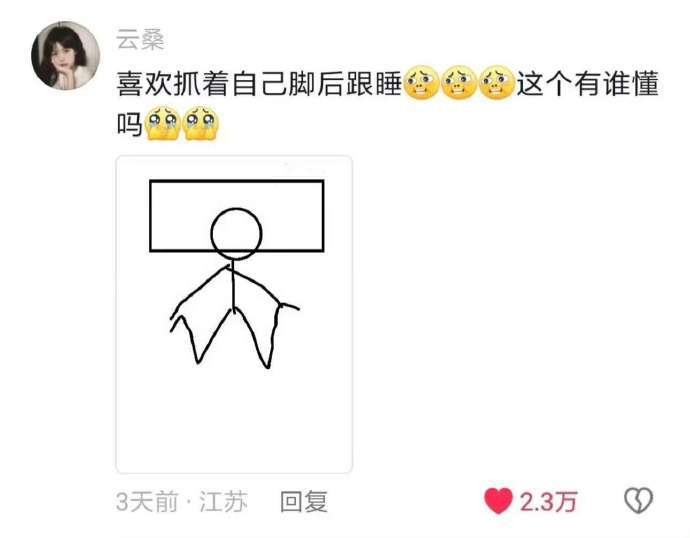Tap the first crying emoji after 吗
This screenshot has height=538, width=690.
[162, 123]
